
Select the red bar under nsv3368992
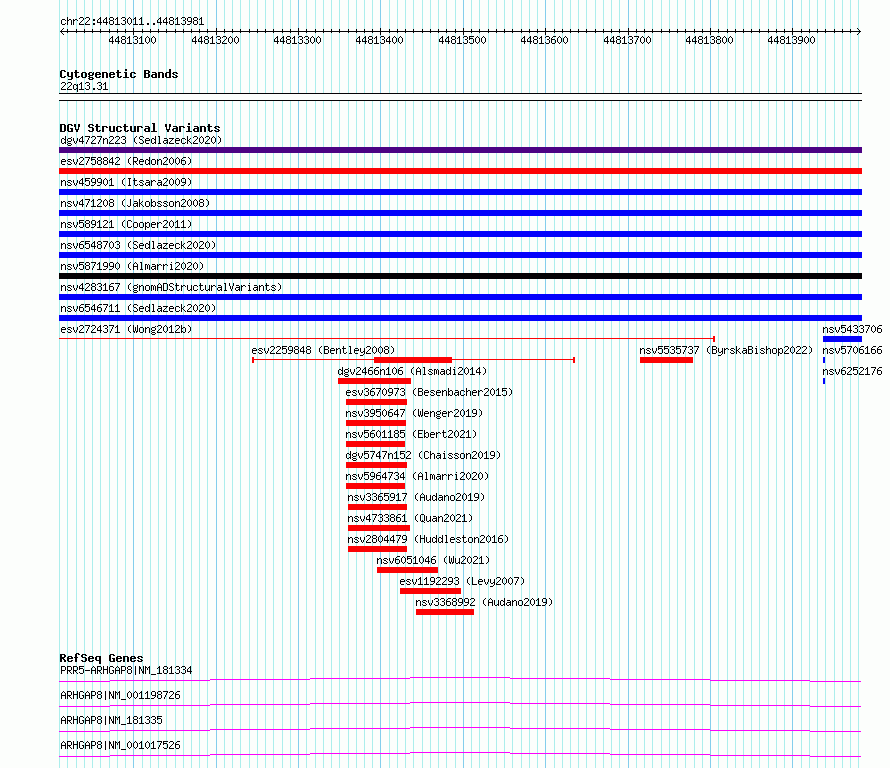pos(445,612)
